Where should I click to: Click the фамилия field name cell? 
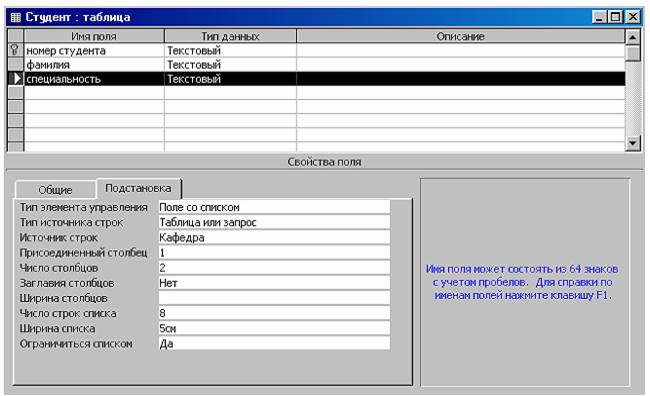[x=94, y=65]
